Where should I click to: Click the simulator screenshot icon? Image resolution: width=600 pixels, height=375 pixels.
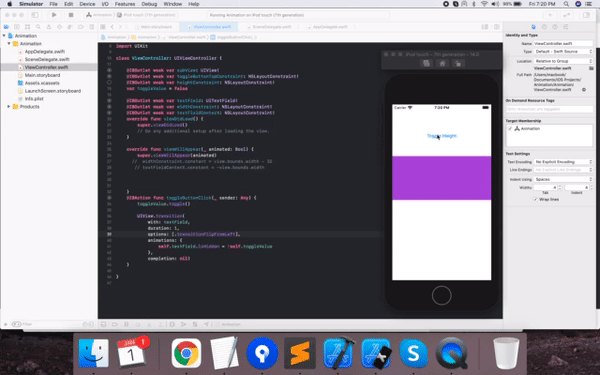(x=426, y=64)
